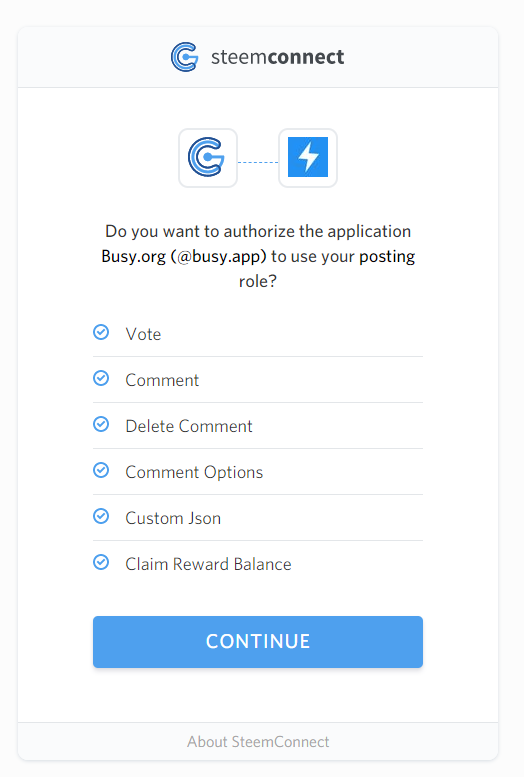Click the check icon beside Claim Reward Balance
Viewport: 524px width, 777px height.
101,562
